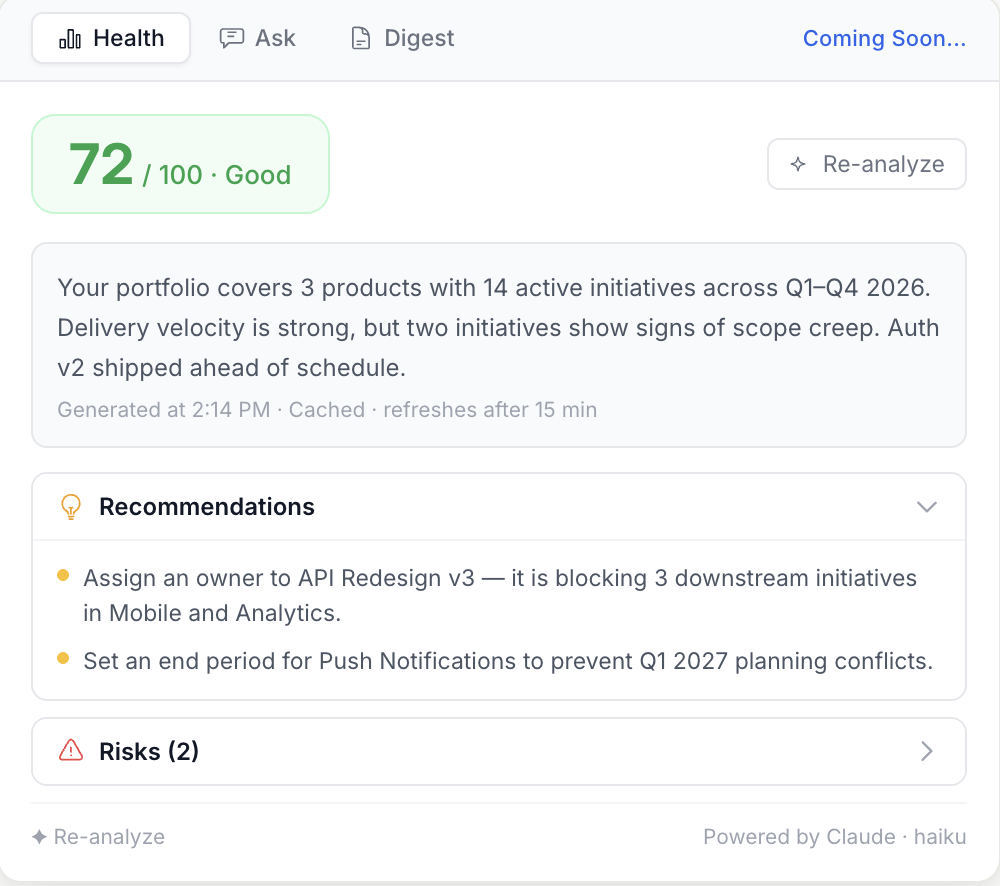The width and height of the screenshot is (1000, 886).
Task: Click the Generated at 2:14 PM timestamp
Action: click(163, 409)
